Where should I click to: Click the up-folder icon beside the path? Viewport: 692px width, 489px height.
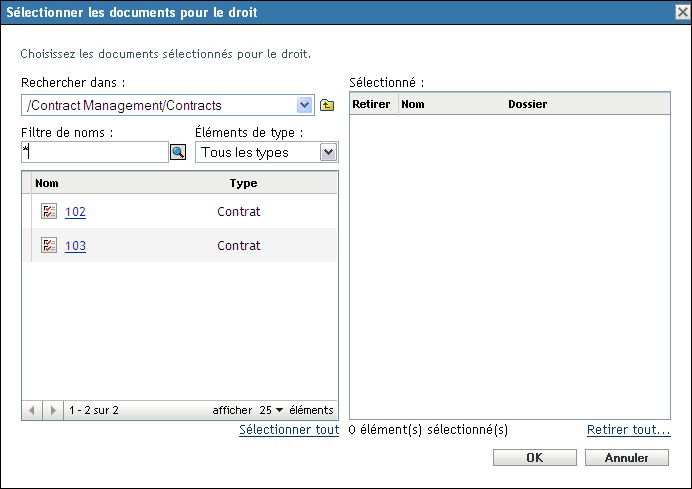[327, 105]
